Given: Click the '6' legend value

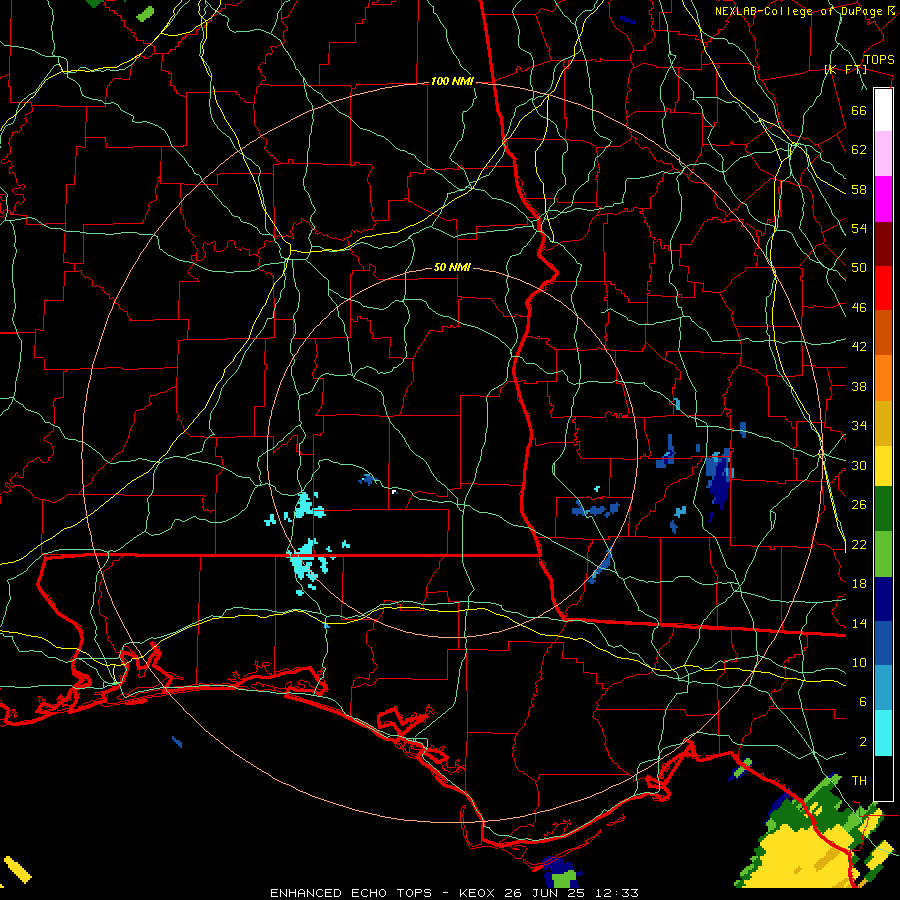Looking at the screenshot, I should coord(863,702).
